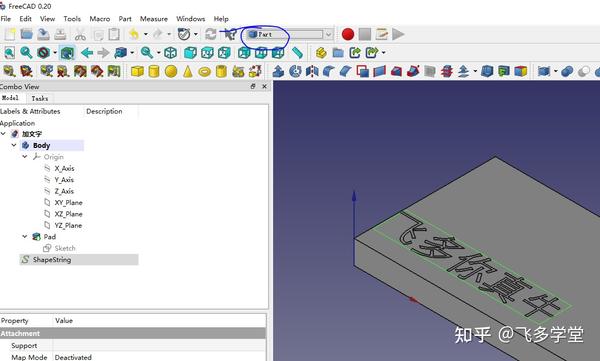Switch to Front view cube icon

(x=190, y=52)
